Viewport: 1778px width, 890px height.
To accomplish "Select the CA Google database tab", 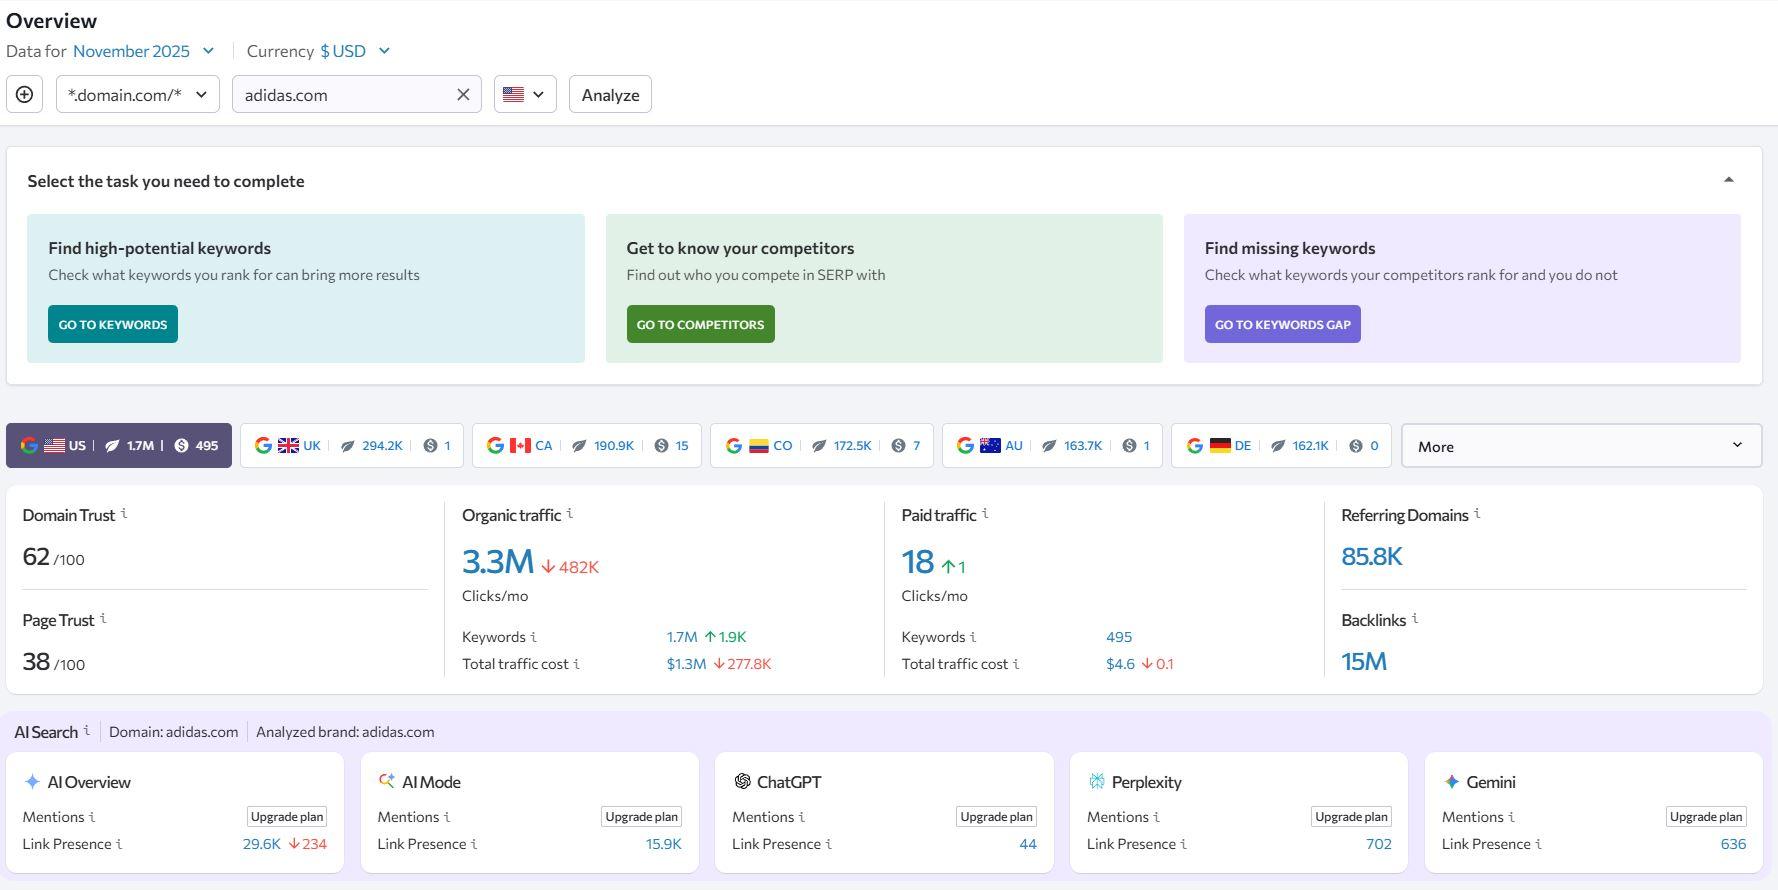I will [x=587, y=446].
